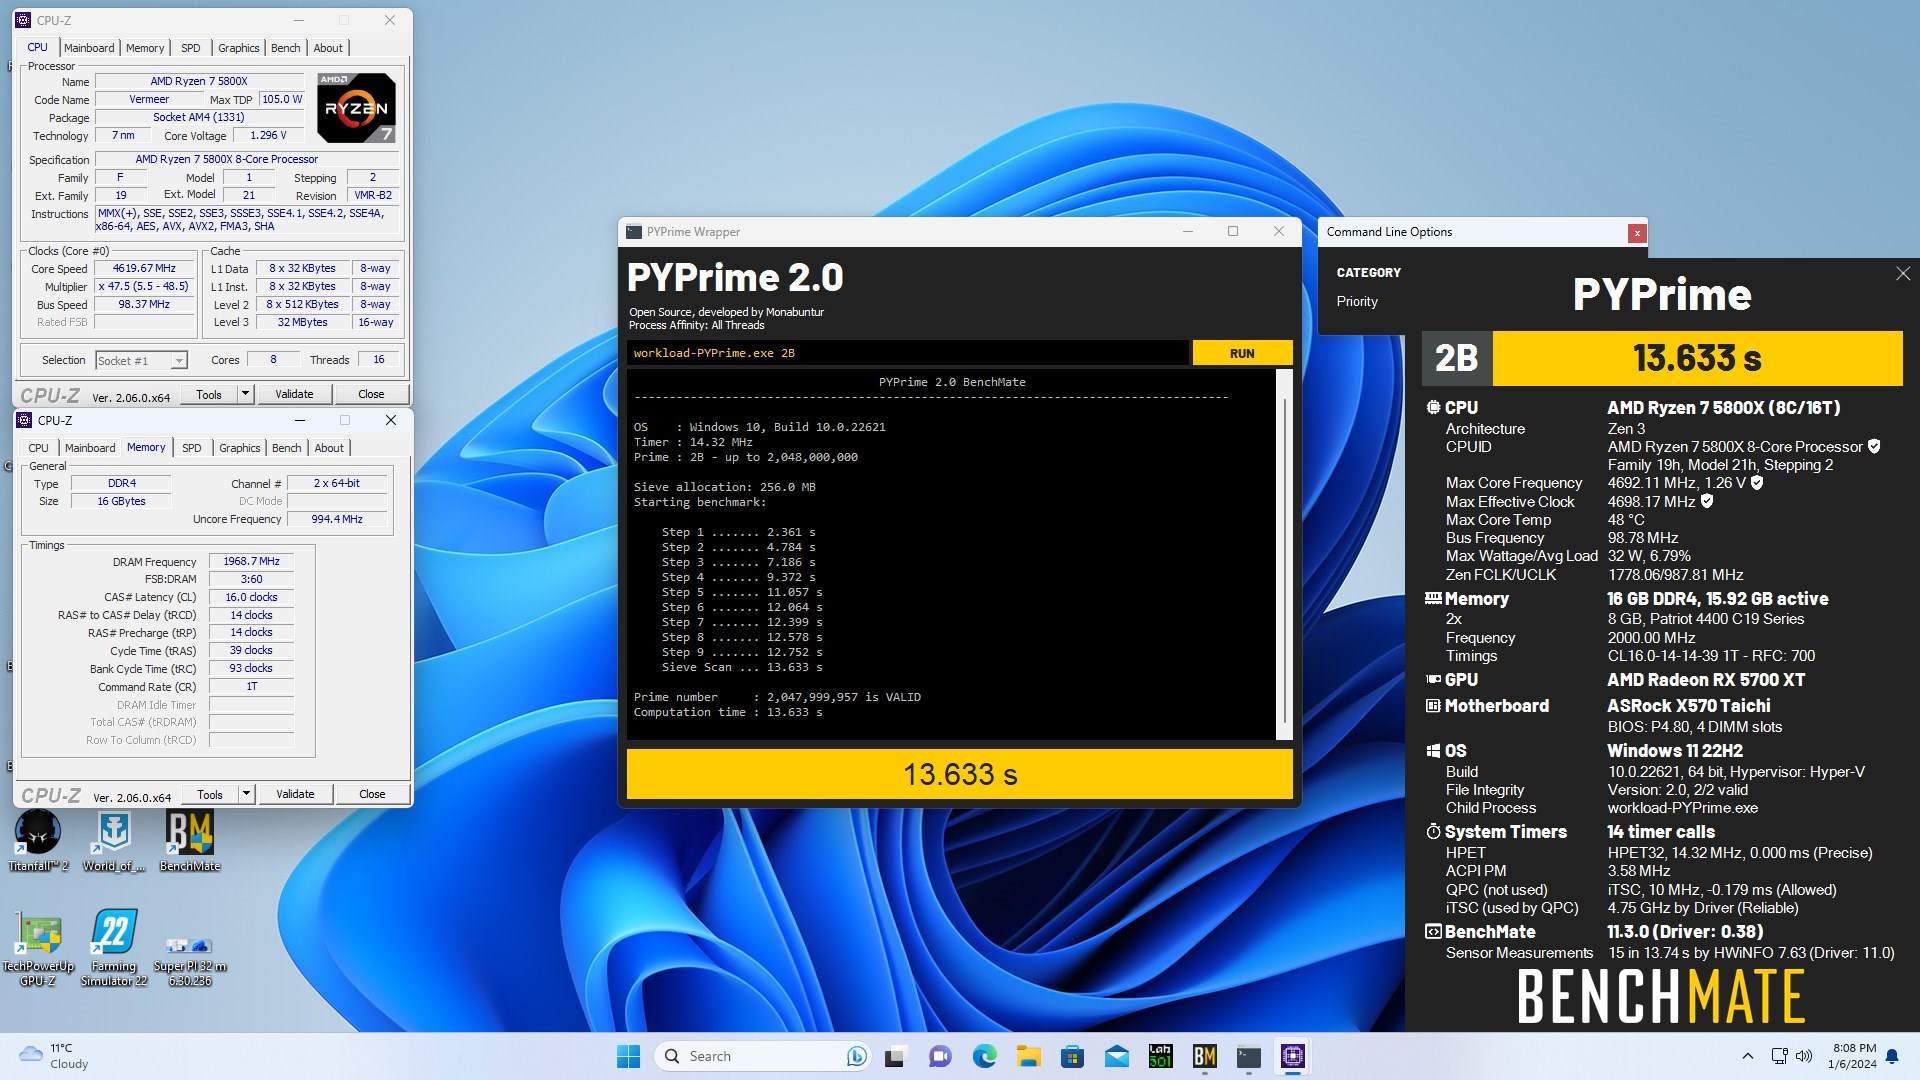Close the BenchMate result panel with X
Viewport: 1920px width, 1080px height.
[x=1903, y=274]
